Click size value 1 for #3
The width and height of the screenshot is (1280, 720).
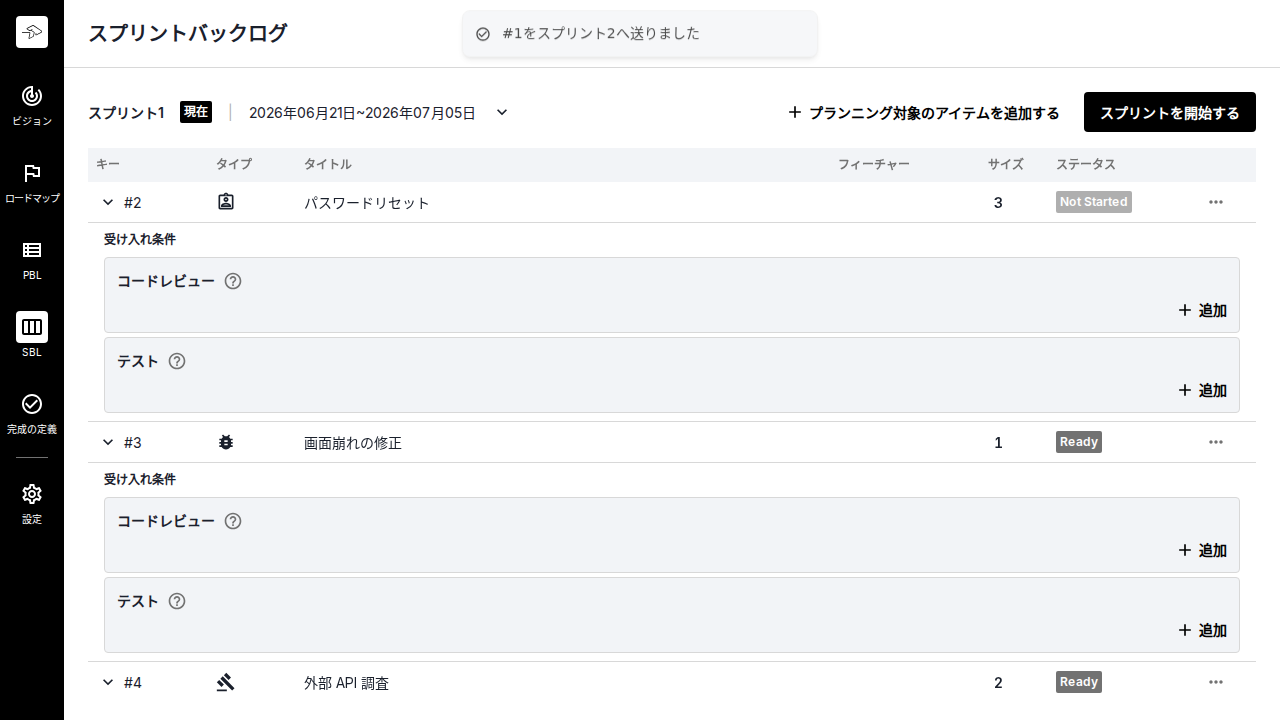click(x=998, y=443)
